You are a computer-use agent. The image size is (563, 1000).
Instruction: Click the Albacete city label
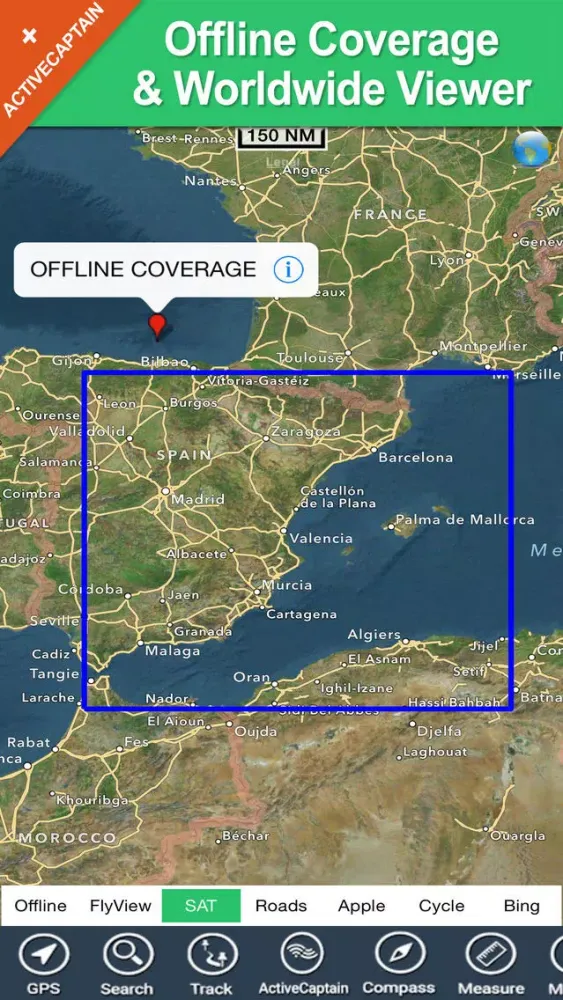196,554
